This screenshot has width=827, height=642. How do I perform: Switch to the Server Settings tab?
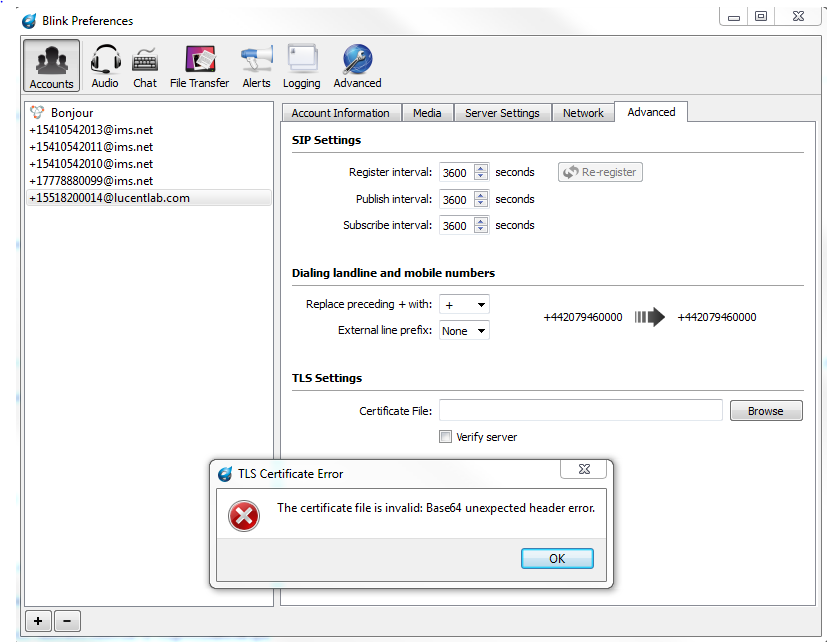[x=502, y=113]
